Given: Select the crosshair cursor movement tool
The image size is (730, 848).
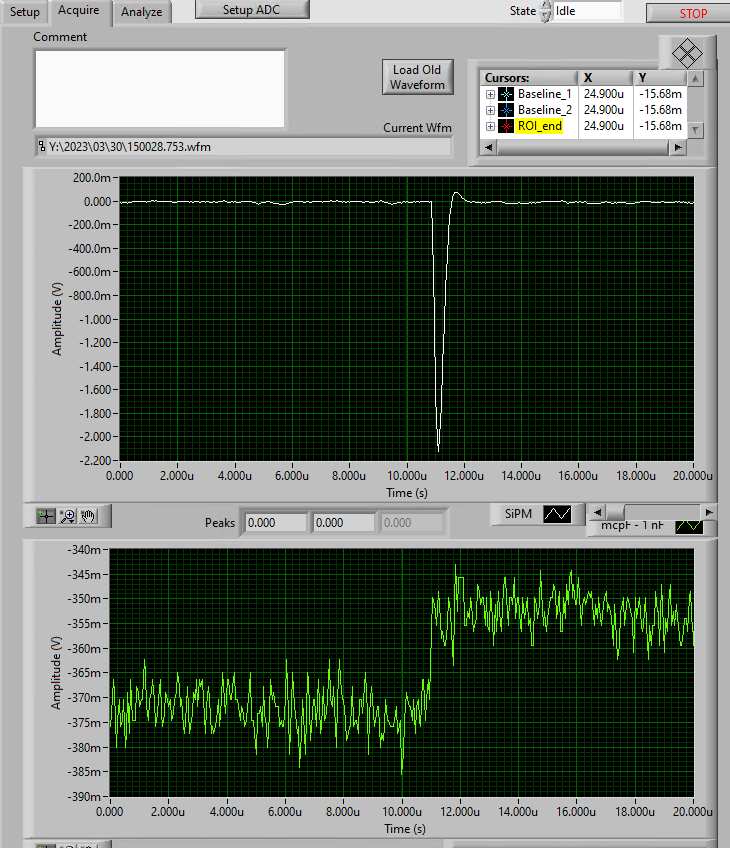Looking at the screenshot, I should point(46,516).
